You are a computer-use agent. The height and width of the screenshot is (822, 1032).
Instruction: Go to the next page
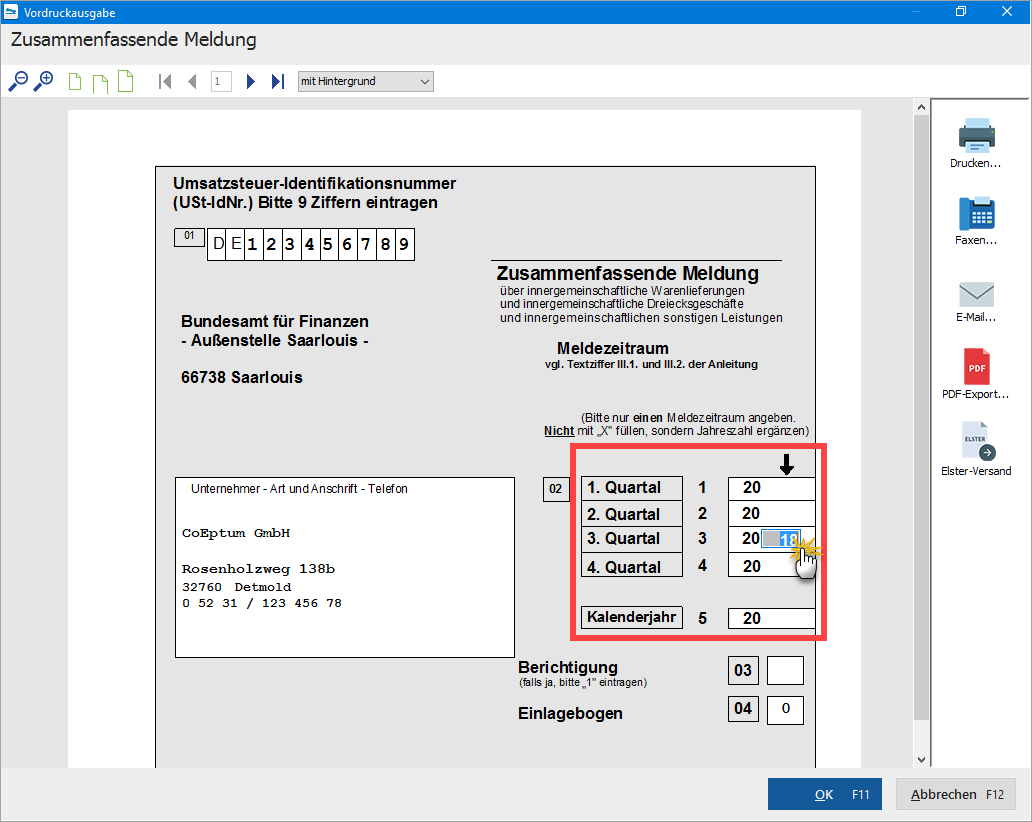[250, 82]
